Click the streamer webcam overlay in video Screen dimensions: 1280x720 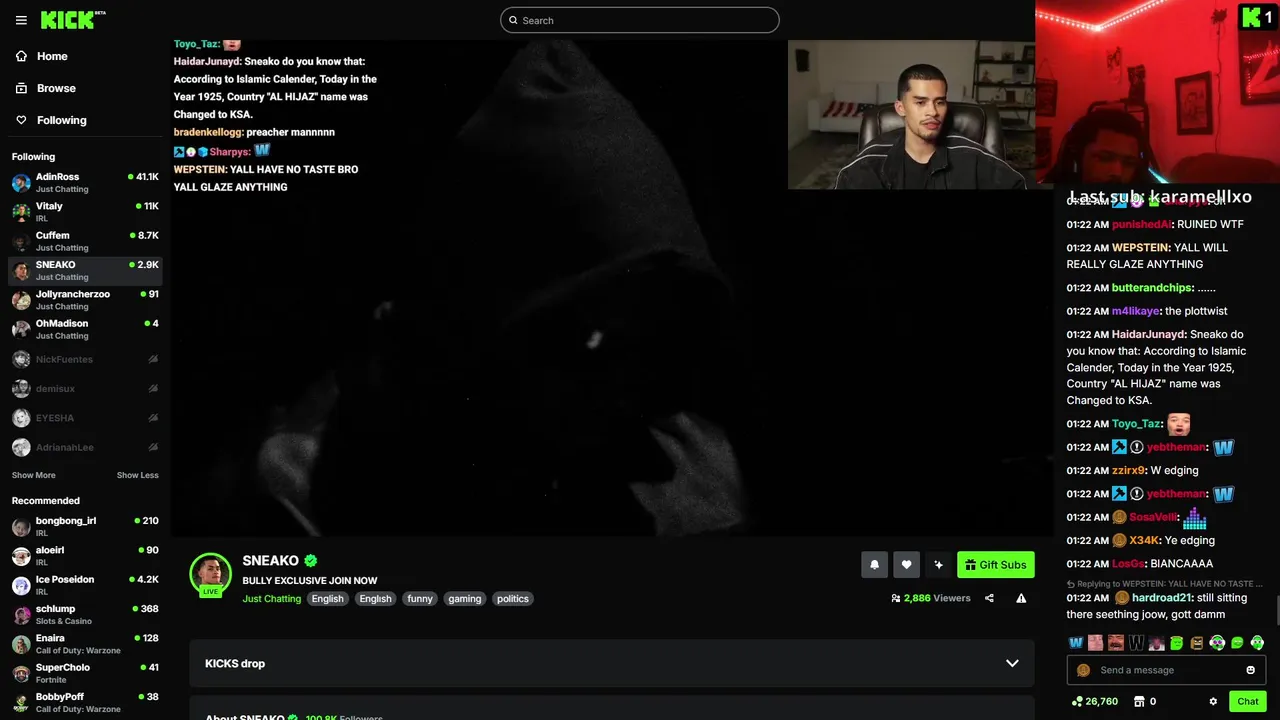911,114
